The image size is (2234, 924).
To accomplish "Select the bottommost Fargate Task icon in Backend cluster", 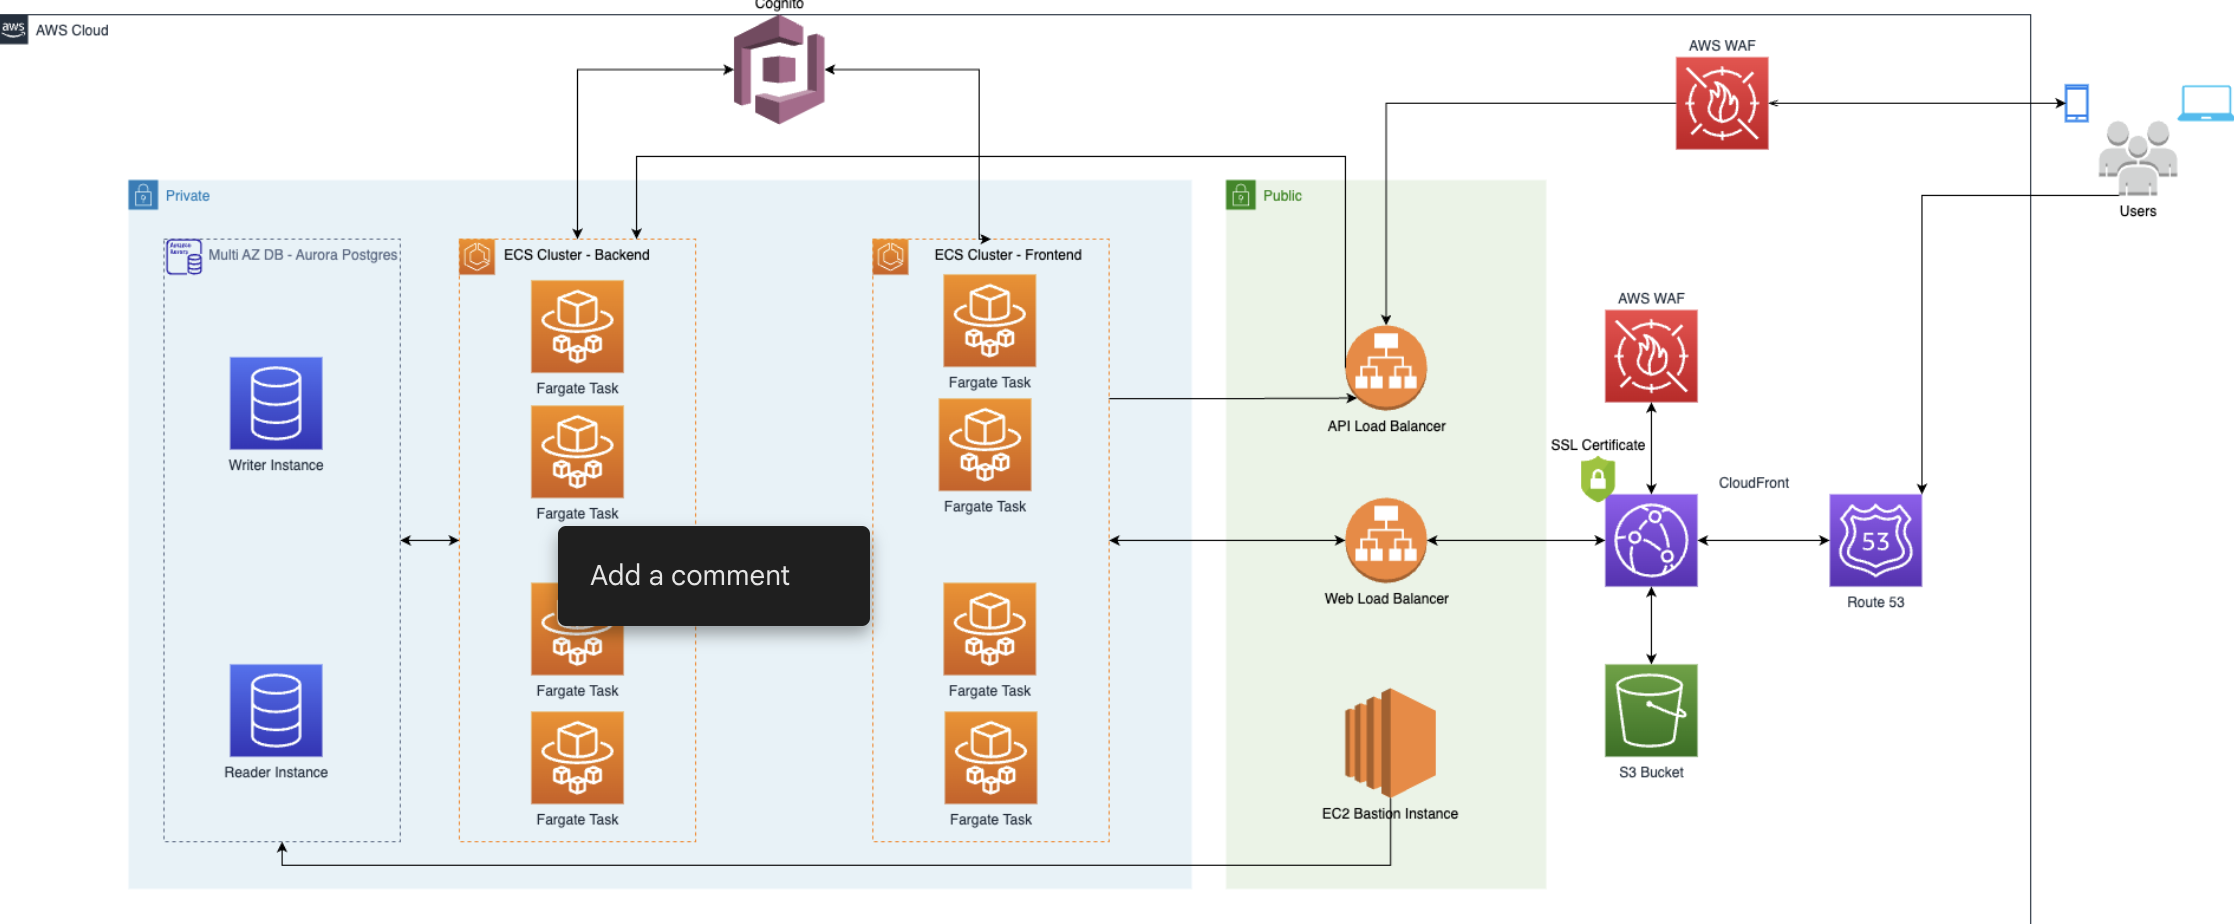I will (x=577, y=758).
